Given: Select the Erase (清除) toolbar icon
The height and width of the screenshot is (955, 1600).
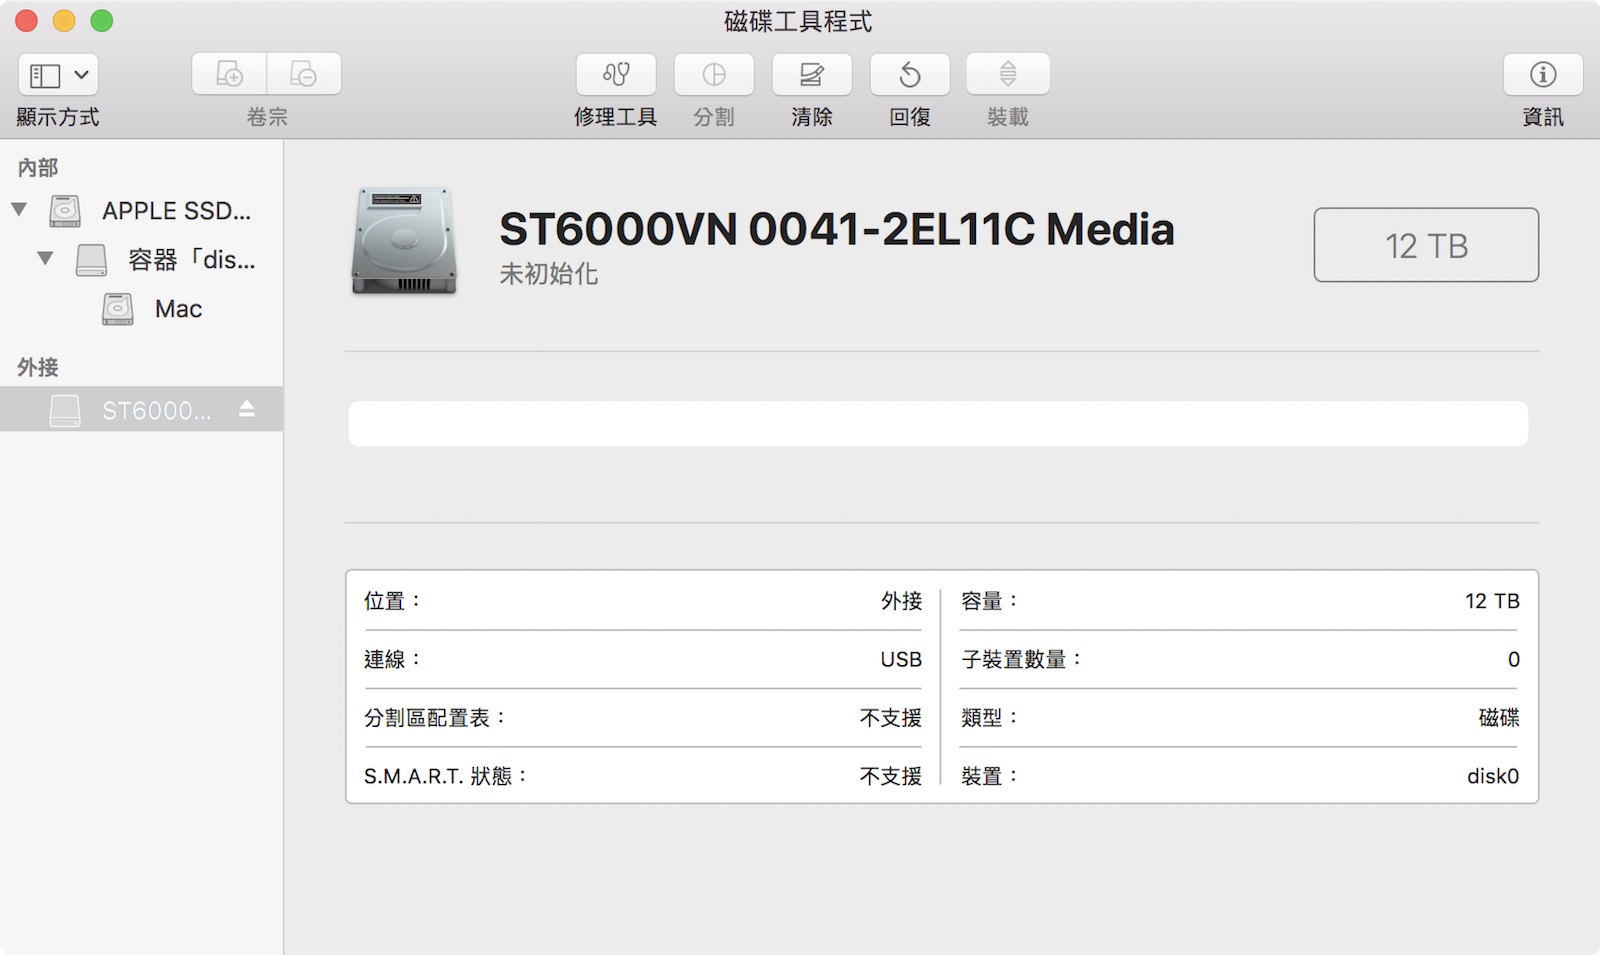Looking at the screenshot, I should click(811, 75).
